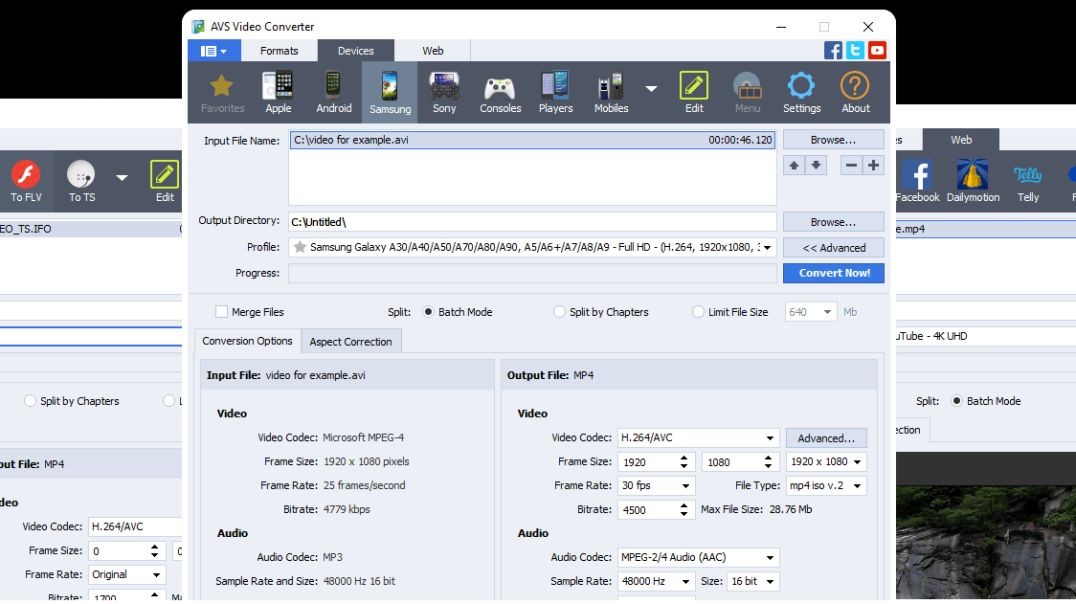The image size is (1076, 604).
Task: Select the Consoles category icon
Action: click(x=500, y=93)
